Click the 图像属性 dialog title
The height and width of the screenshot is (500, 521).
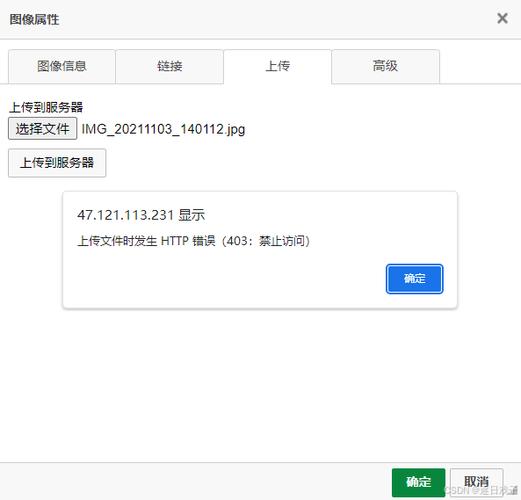tap(34, 19)
